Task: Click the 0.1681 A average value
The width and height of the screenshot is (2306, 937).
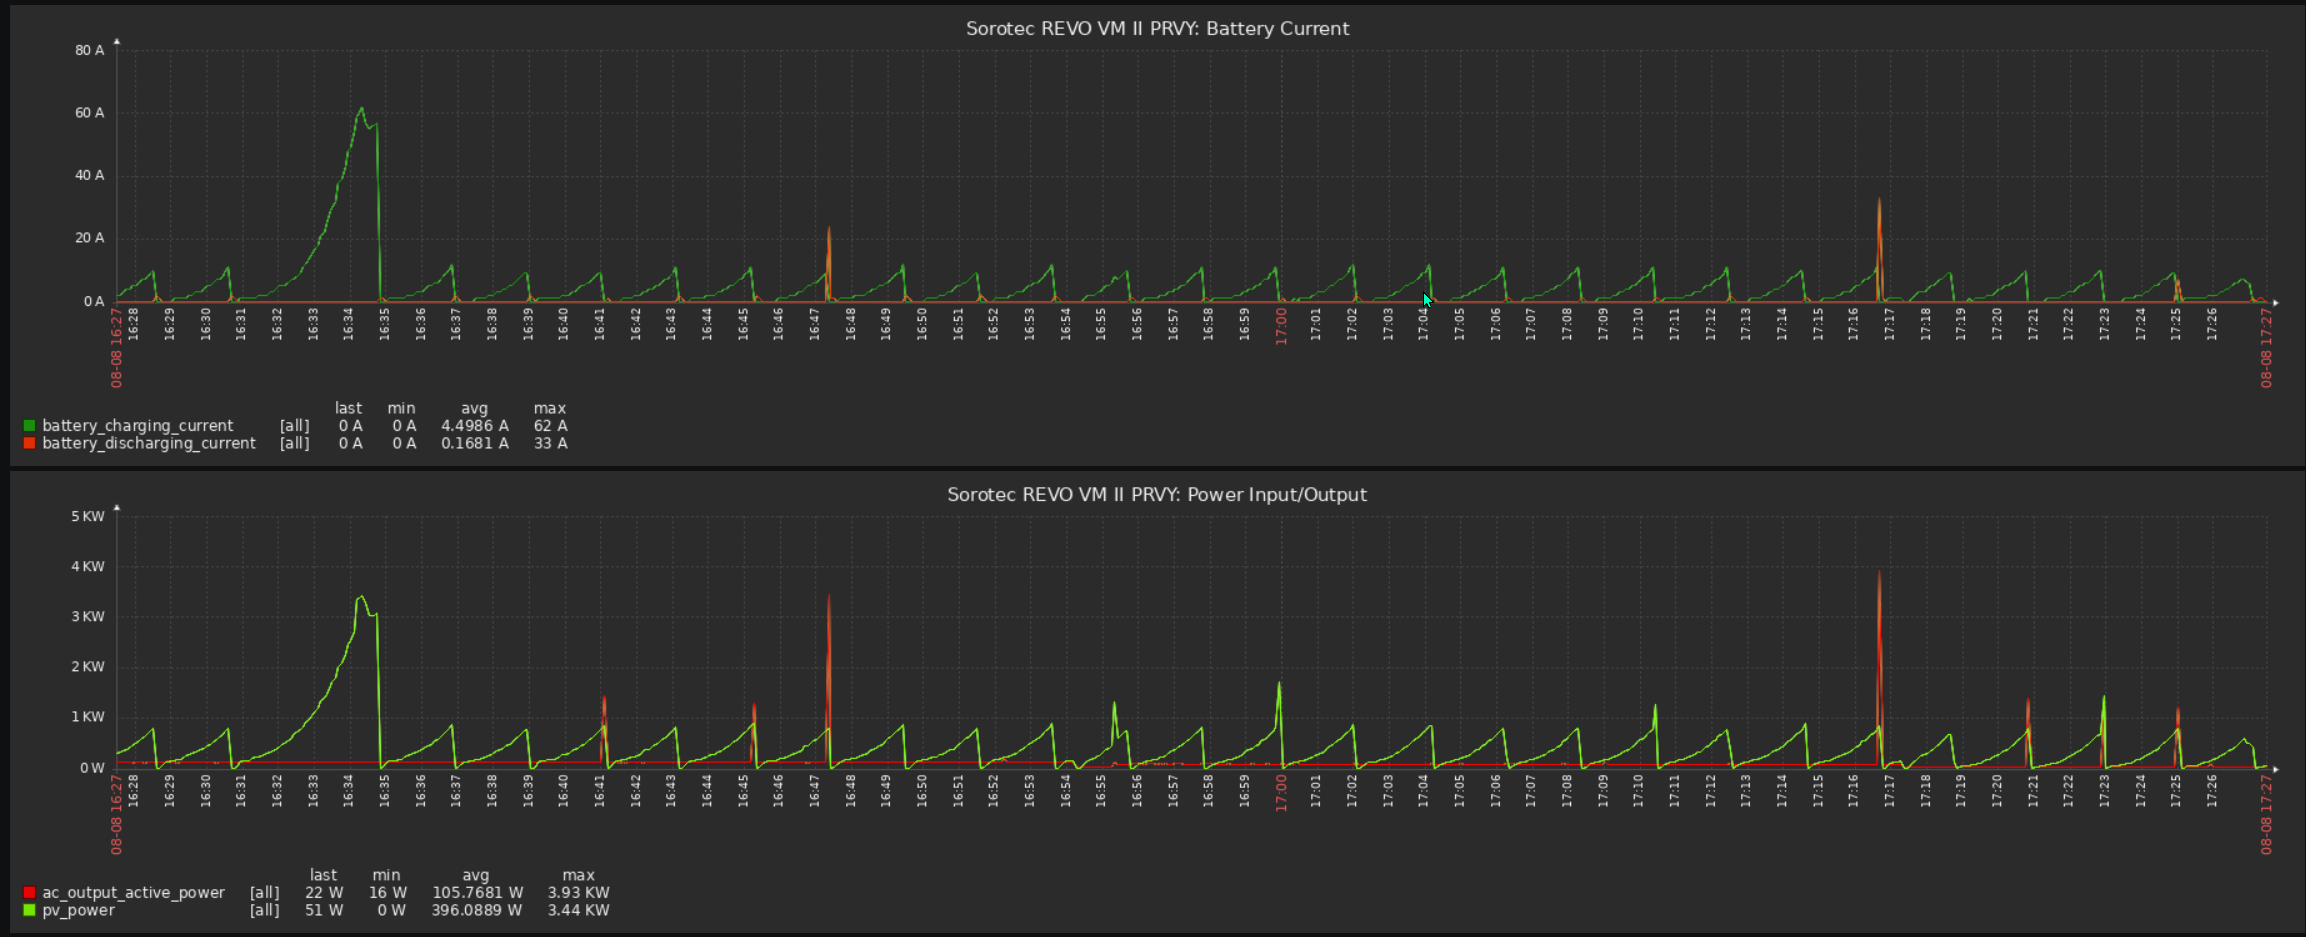Action: pyautogui.click(x=475, y=443)
